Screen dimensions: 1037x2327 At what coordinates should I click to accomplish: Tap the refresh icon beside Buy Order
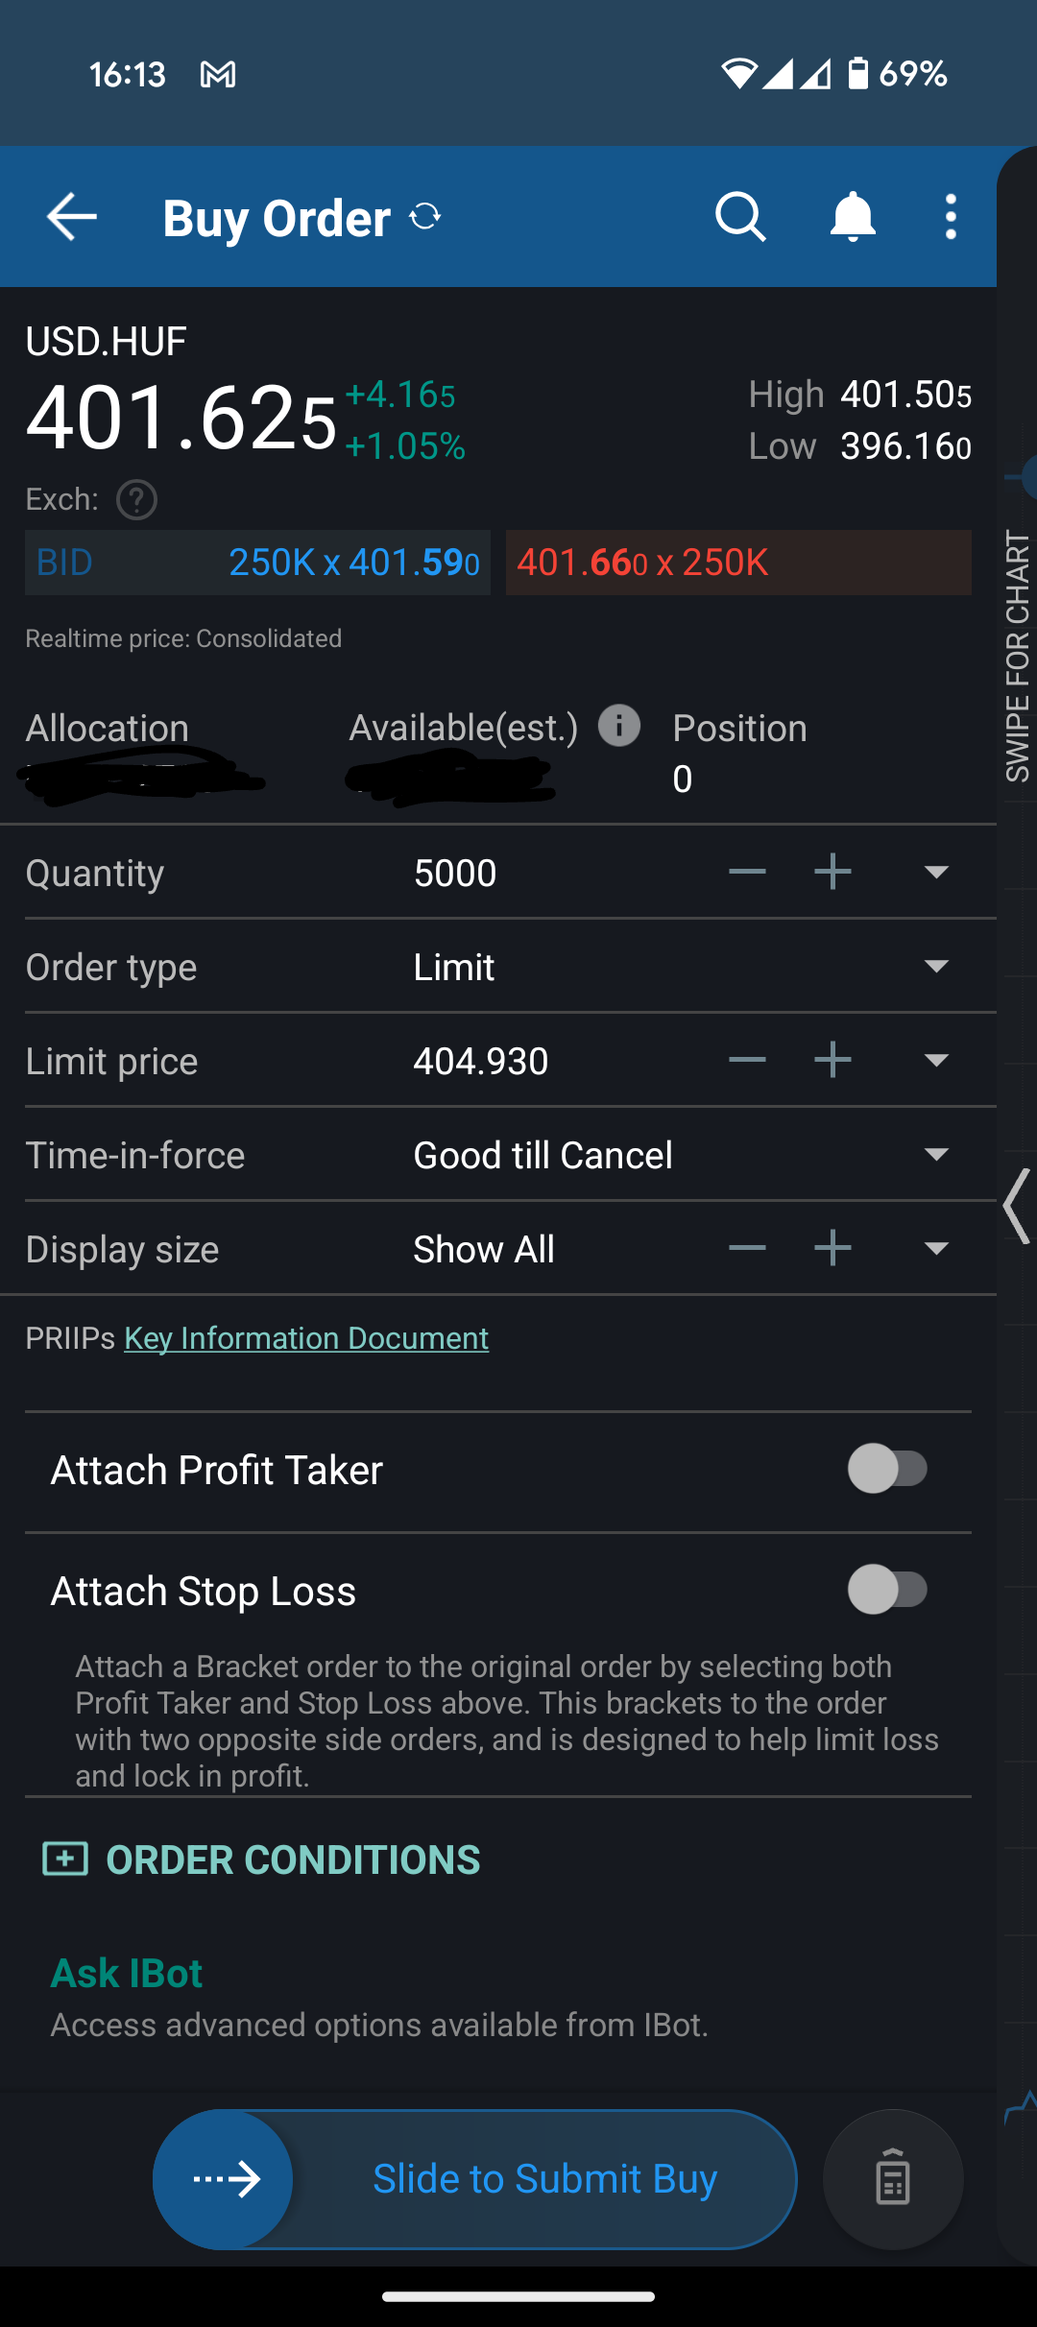click(425, 216)
